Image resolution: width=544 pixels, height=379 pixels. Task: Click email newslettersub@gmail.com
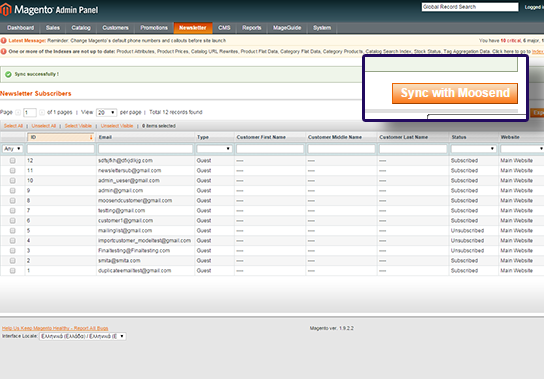point(129,171)
